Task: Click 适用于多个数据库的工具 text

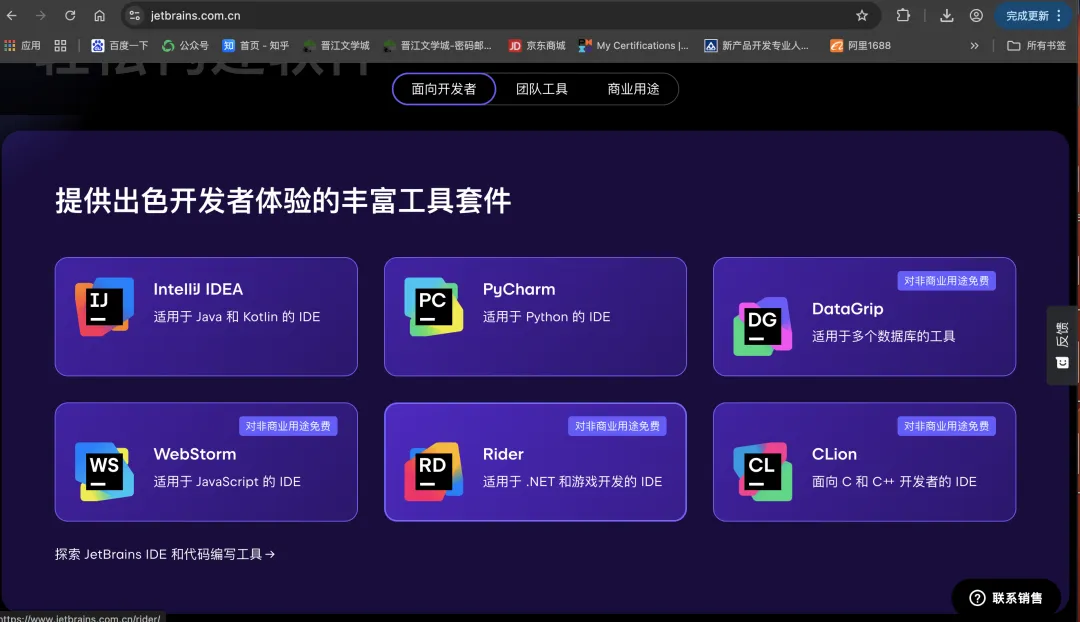Action: 883,336
